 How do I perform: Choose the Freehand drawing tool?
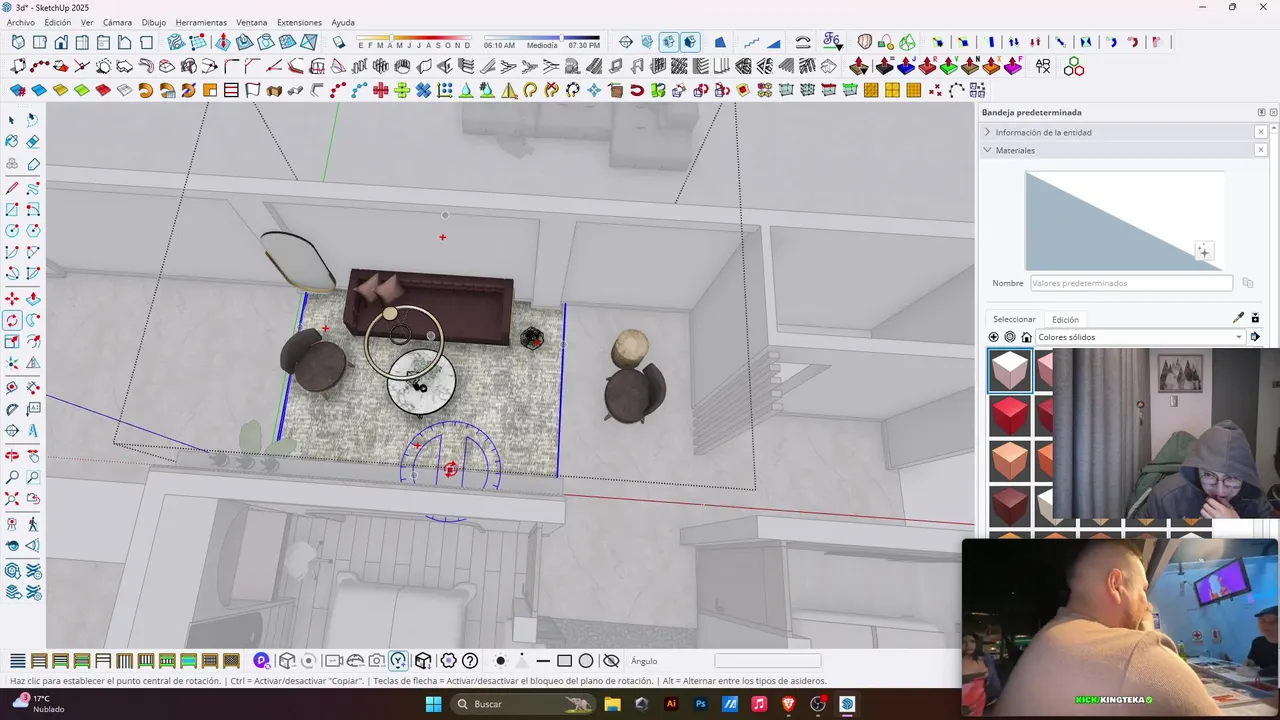33,187
